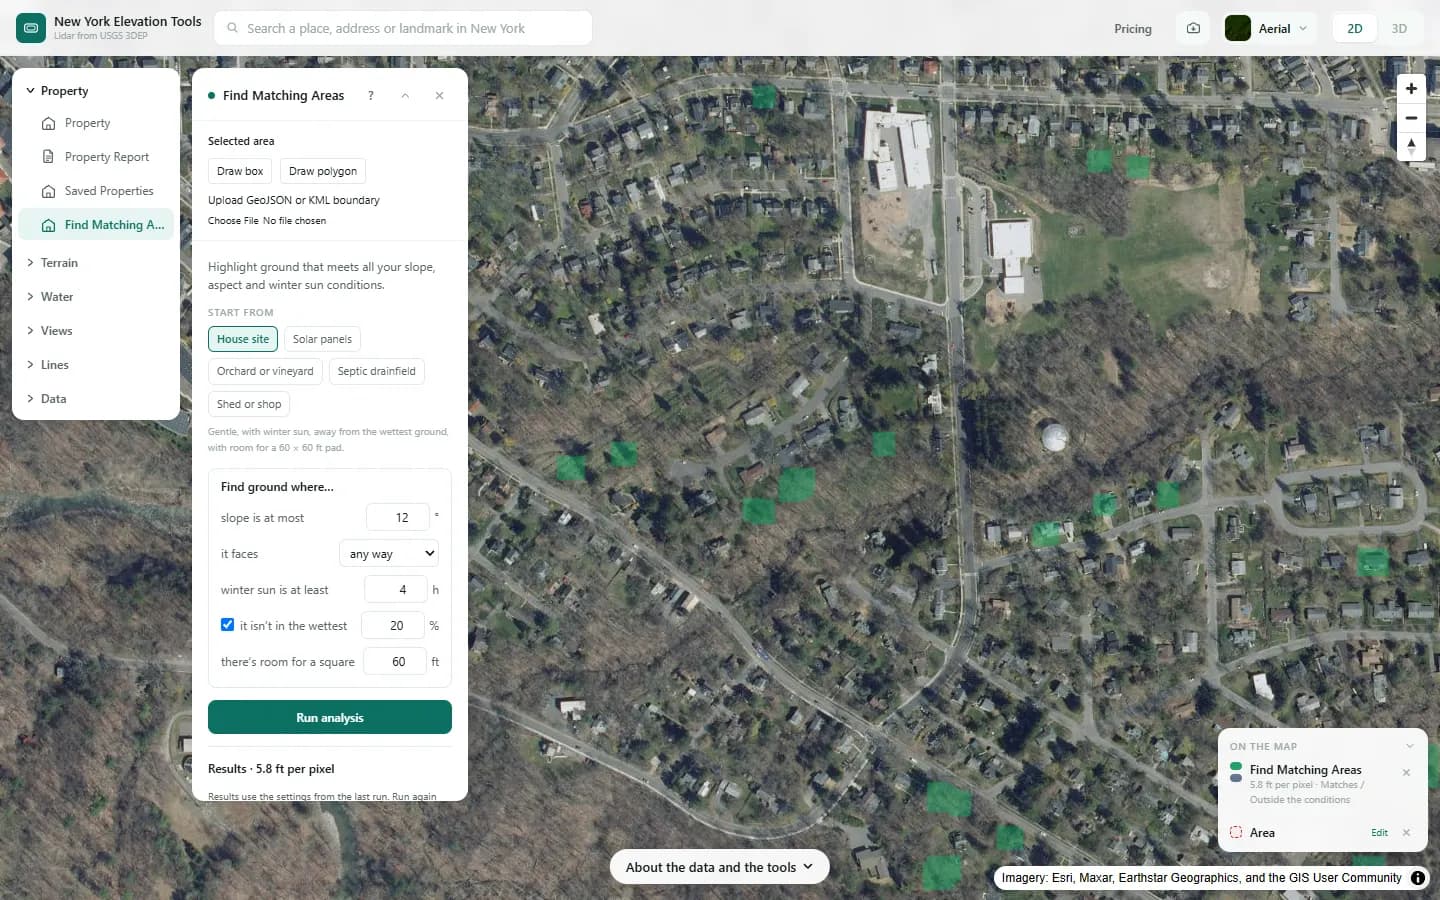Open the it faces direction dropdown
1440x900 pixels.
389,554
